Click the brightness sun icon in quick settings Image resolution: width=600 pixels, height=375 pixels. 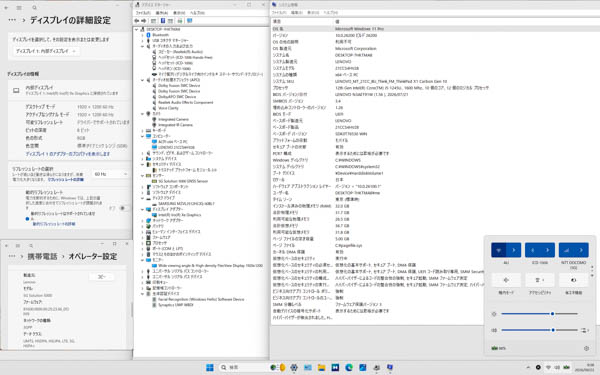[x=494, y=314]
